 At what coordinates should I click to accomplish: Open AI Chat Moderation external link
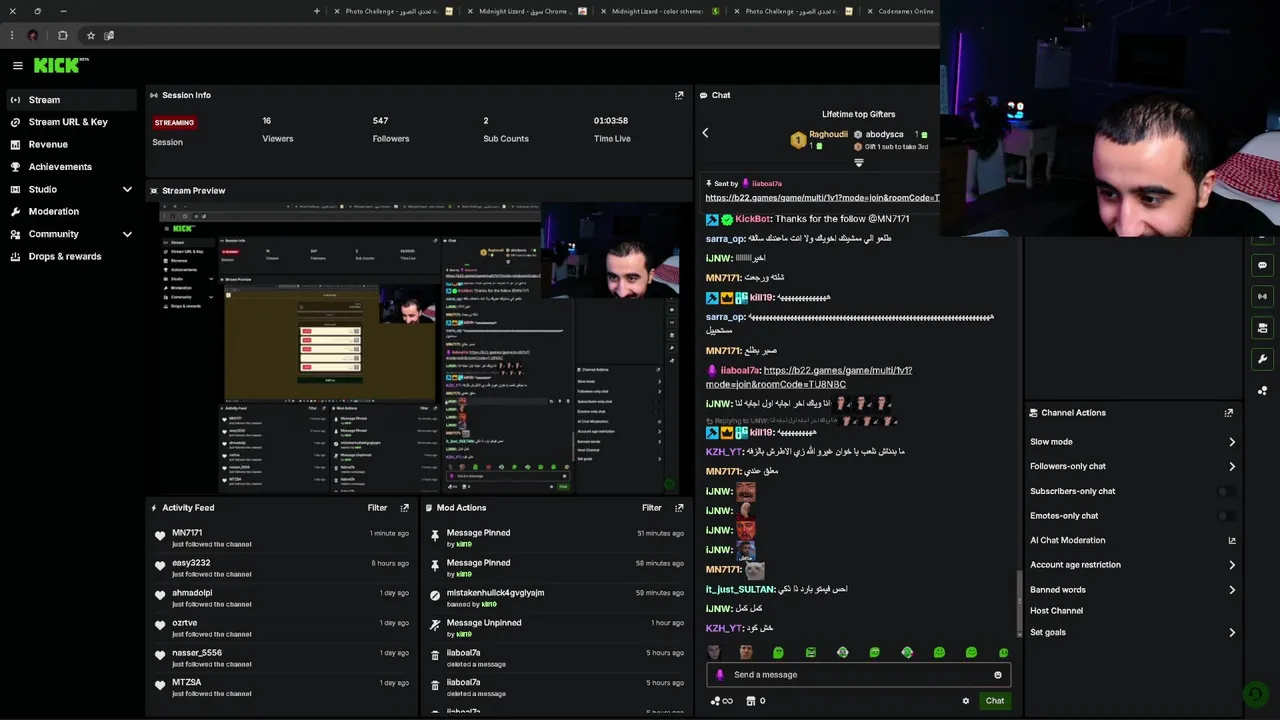coord(1232,541)
